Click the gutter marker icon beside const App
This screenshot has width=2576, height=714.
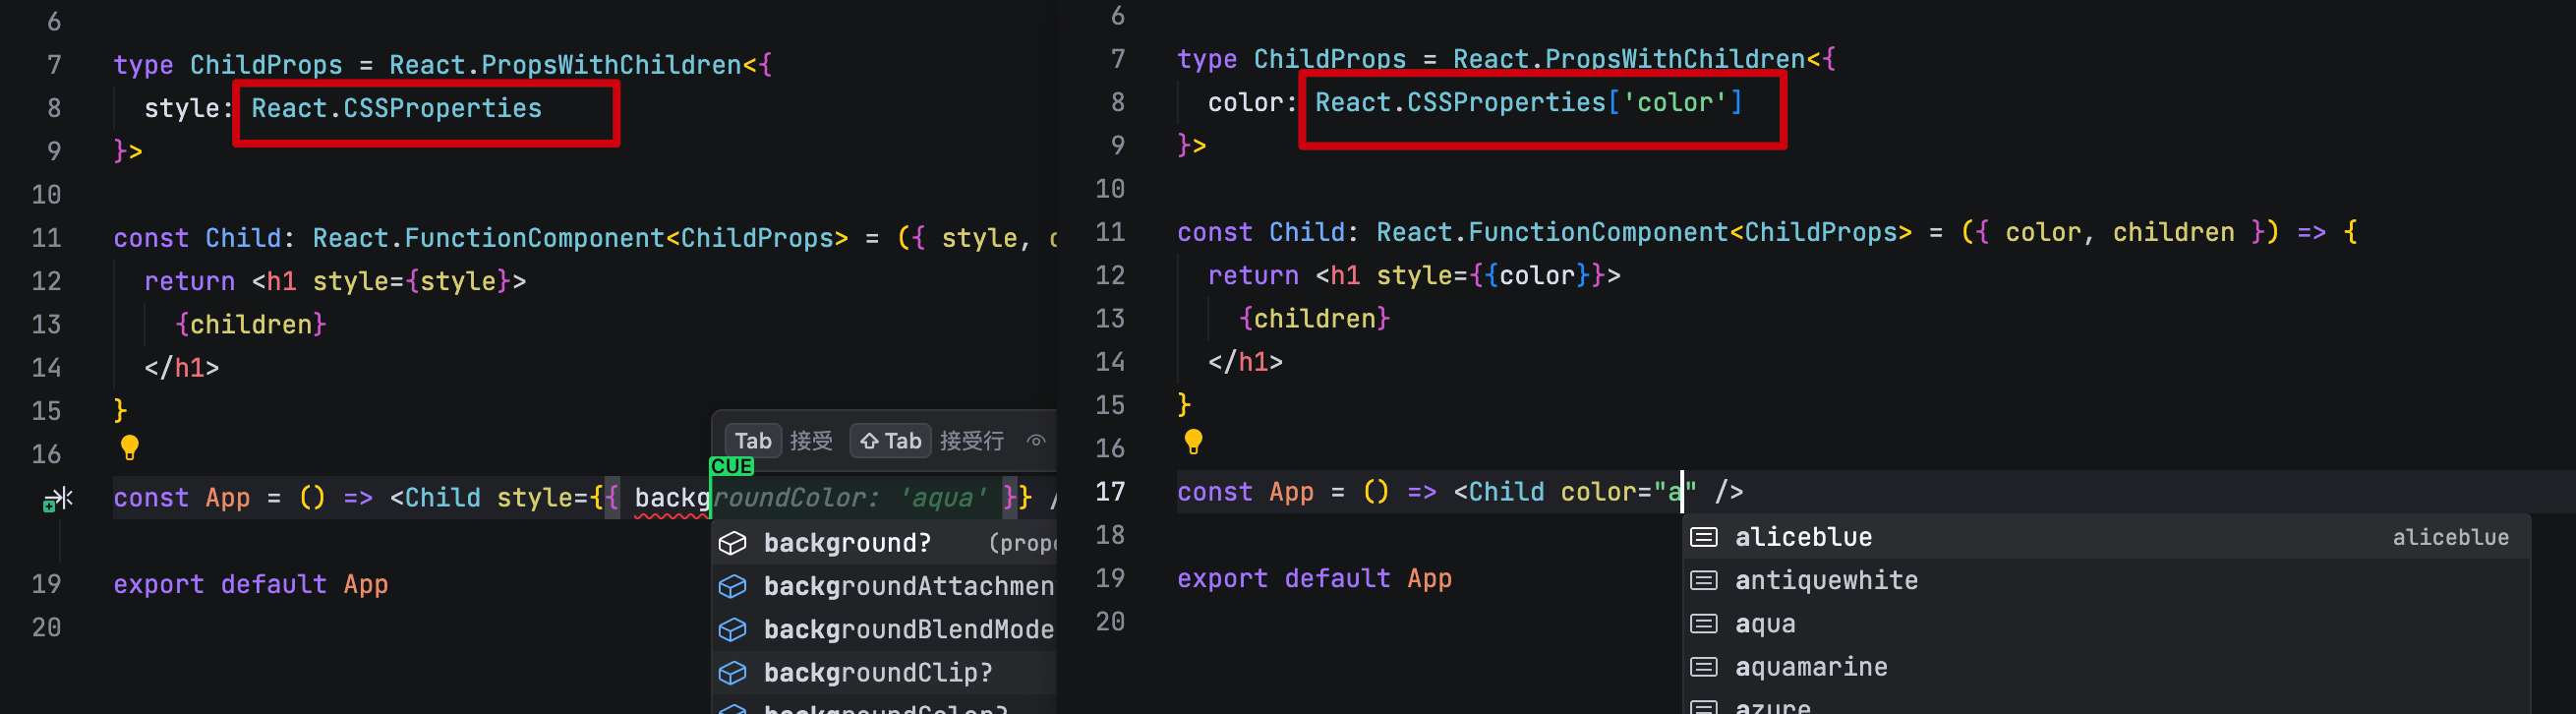tap(57, 498)
